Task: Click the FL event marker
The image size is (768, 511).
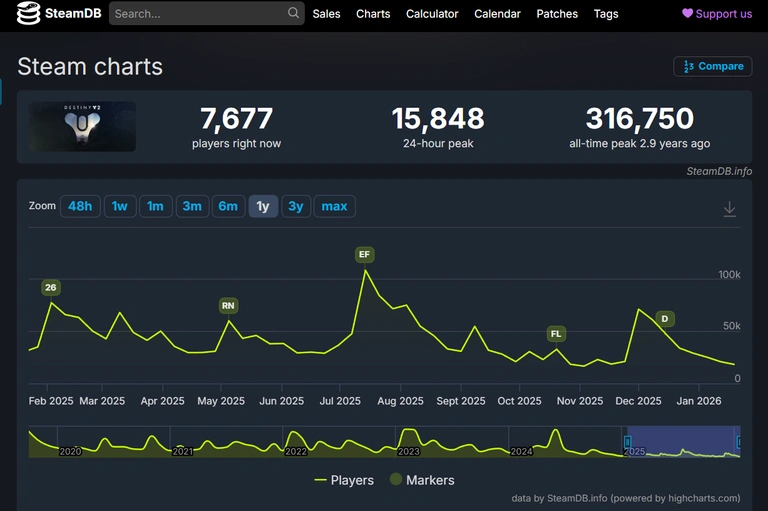Action: tap(556, 333)
